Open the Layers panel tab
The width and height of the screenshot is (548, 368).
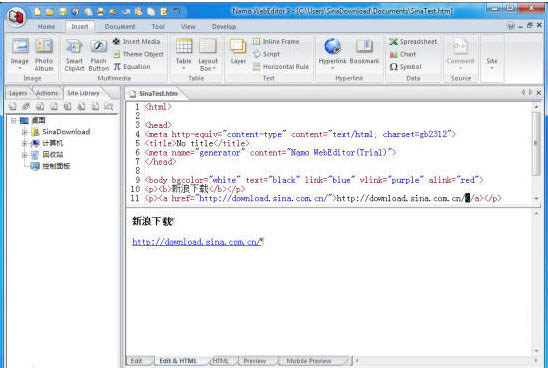coord(18,93)
